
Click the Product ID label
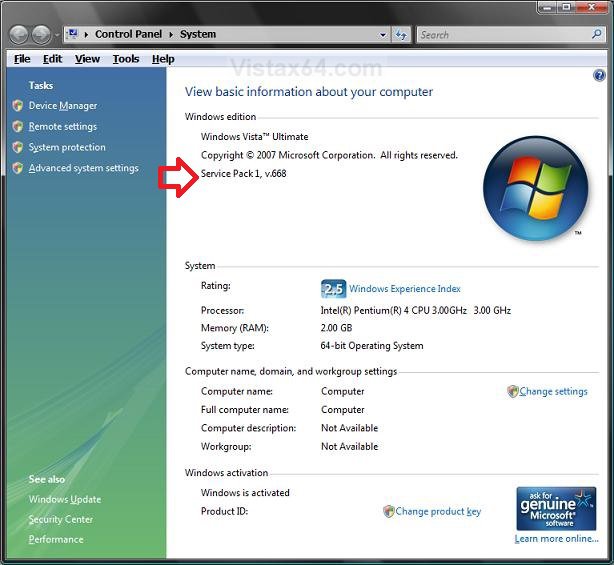click(224, 511)
